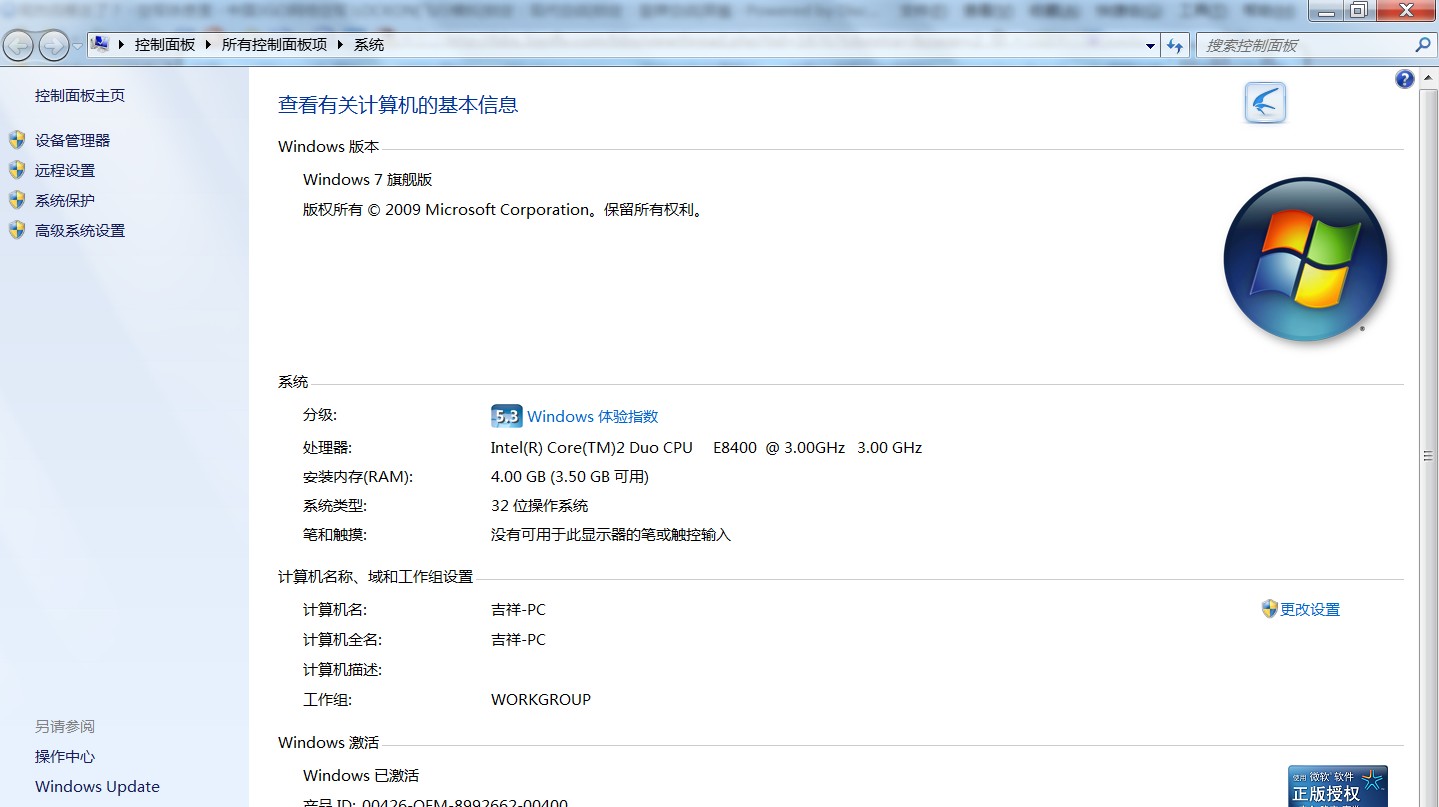Click the vertical scrollbar thumb
This screenshot has height=807, width=1439.
[1428, 456]
